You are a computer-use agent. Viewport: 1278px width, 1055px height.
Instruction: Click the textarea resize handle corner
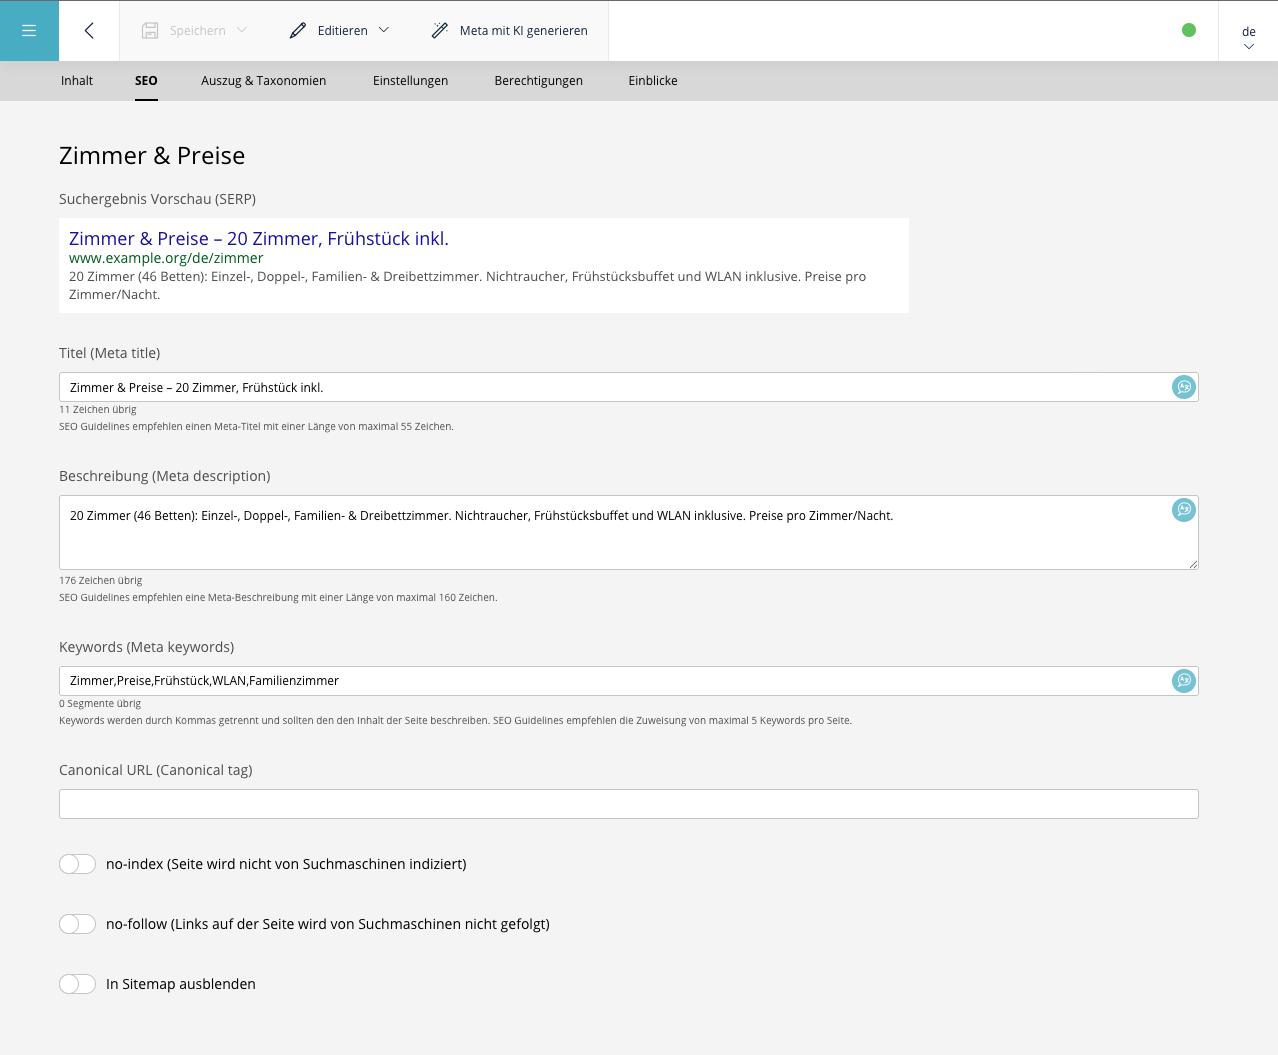[1193, 564]
